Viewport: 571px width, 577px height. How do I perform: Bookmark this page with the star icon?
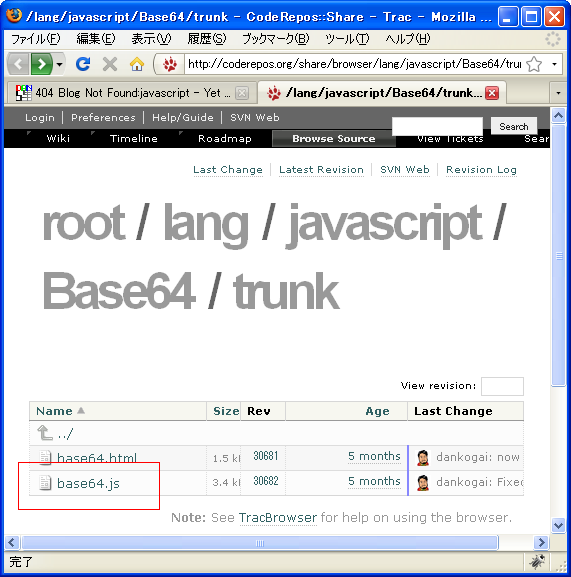click(x=534, y=64)
